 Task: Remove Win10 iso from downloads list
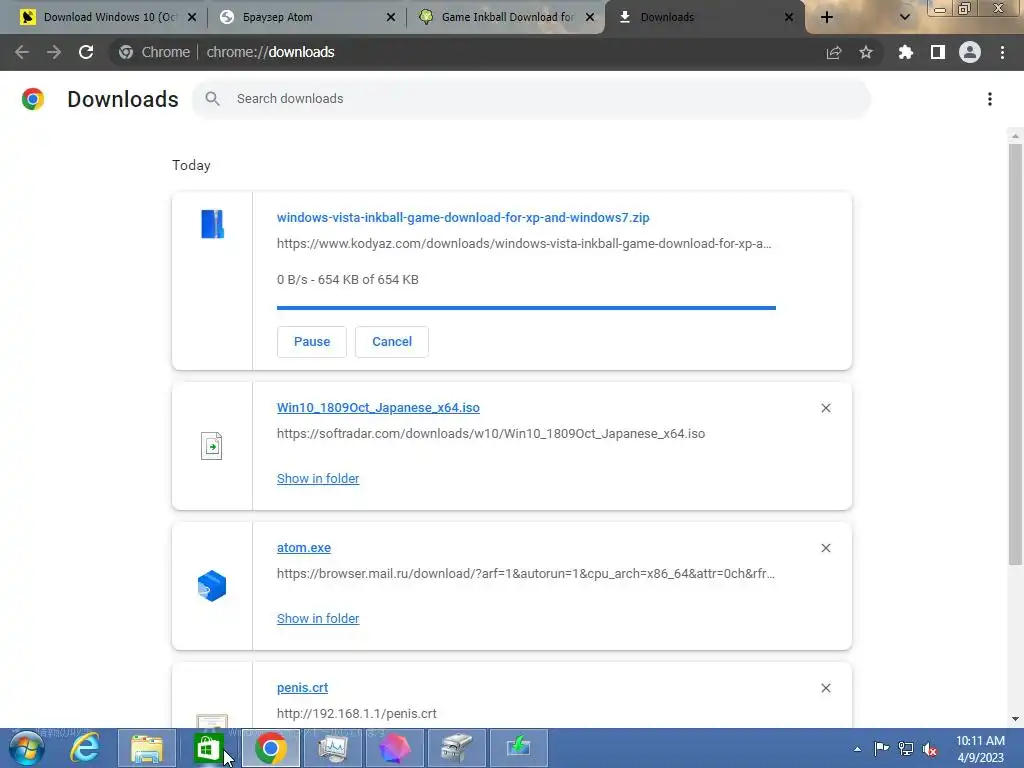825,408
